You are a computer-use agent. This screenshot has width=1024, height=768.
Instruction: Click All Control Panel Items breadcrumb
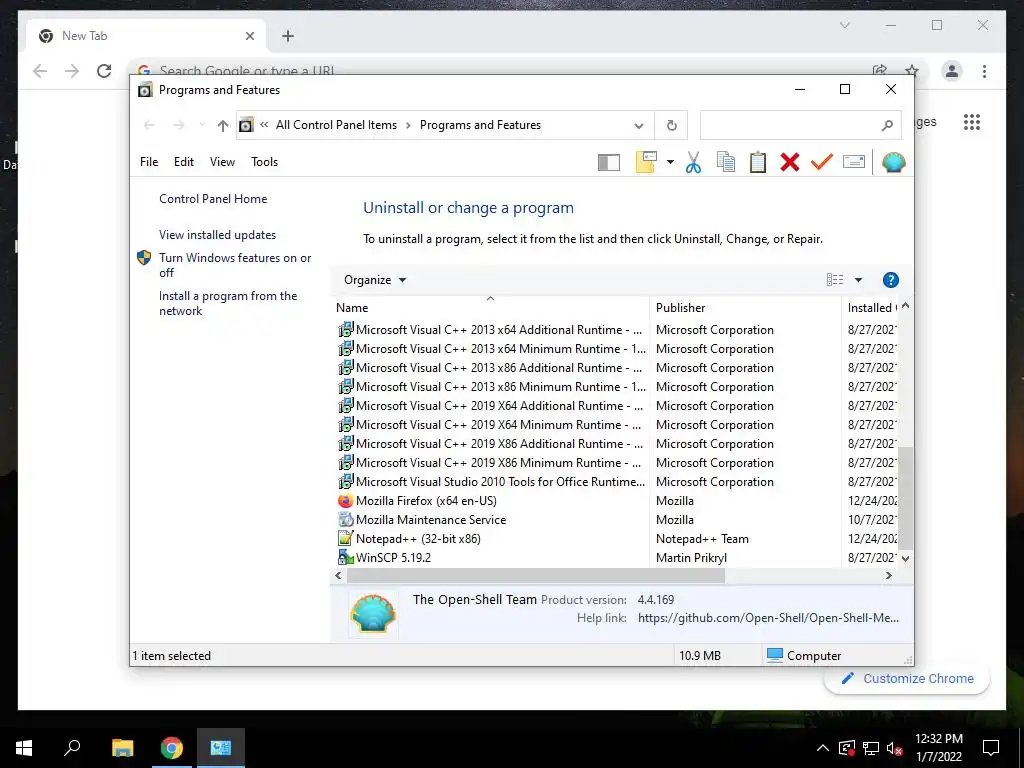(336, 125)
